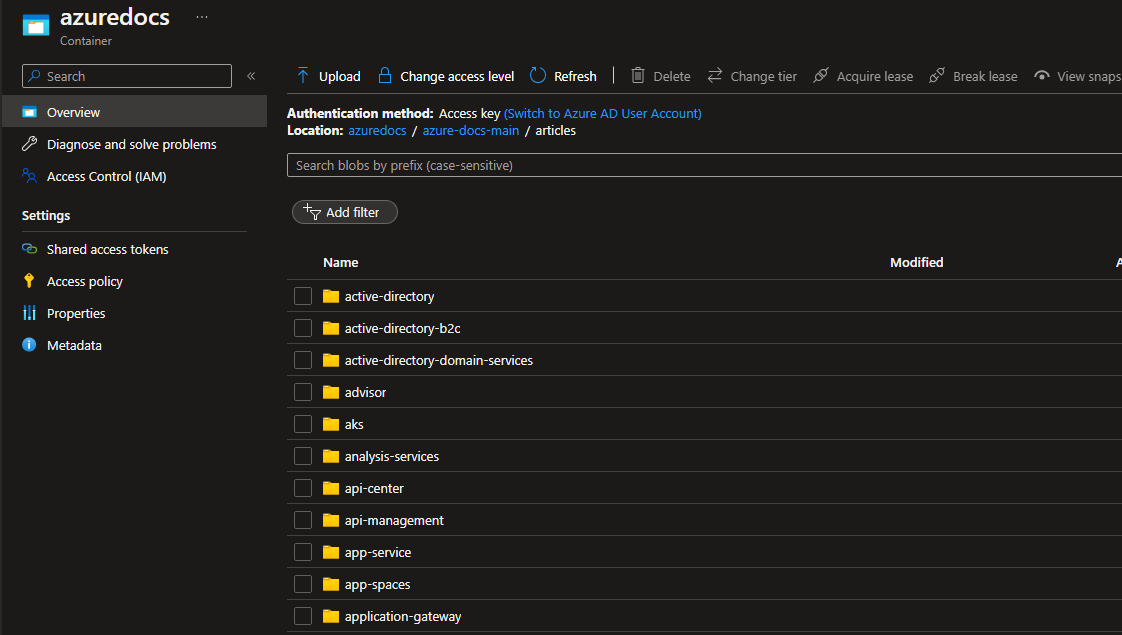This screenshot has height=635, width=1122.
Task: Tick the active-directory-domain-services checkbox
Action: (303, 360)
